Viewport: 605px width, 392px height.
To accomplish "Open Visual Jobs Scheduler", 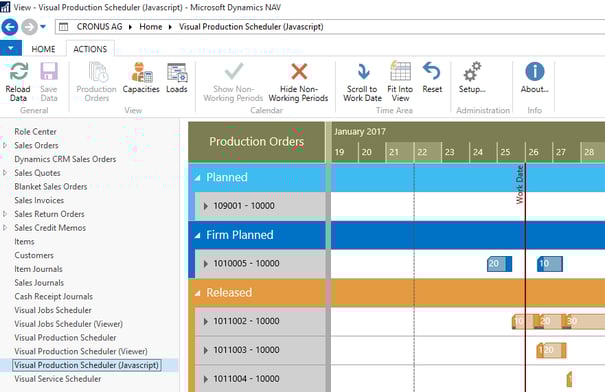I will (53, 310).
